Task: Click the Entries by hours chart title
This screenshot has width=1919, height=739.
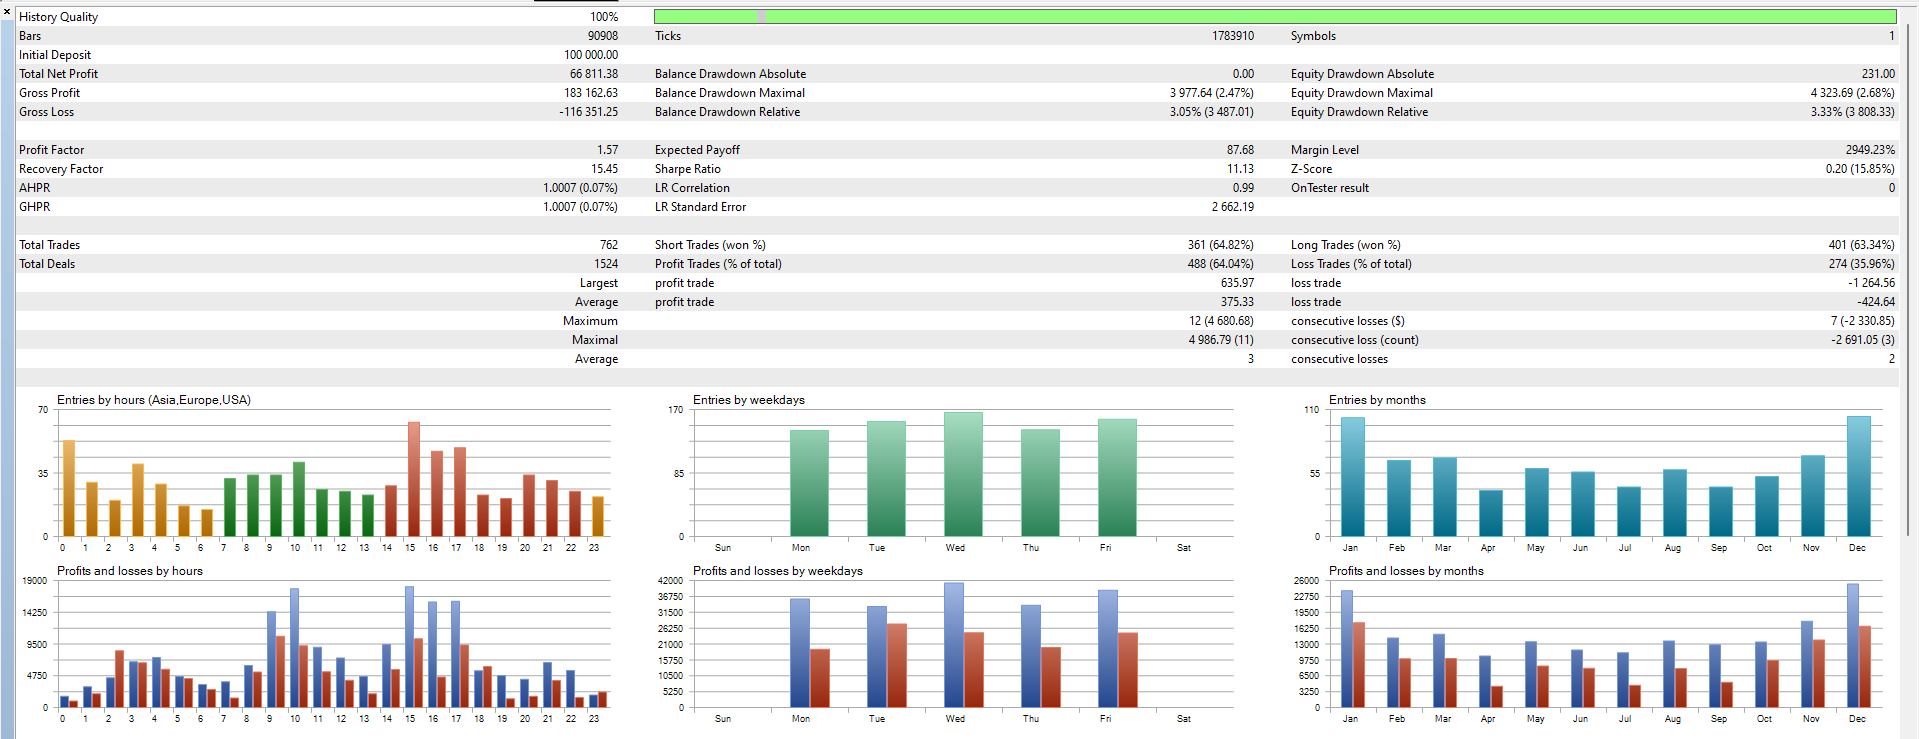Action: pyautogui.click(x=153, y=400)
